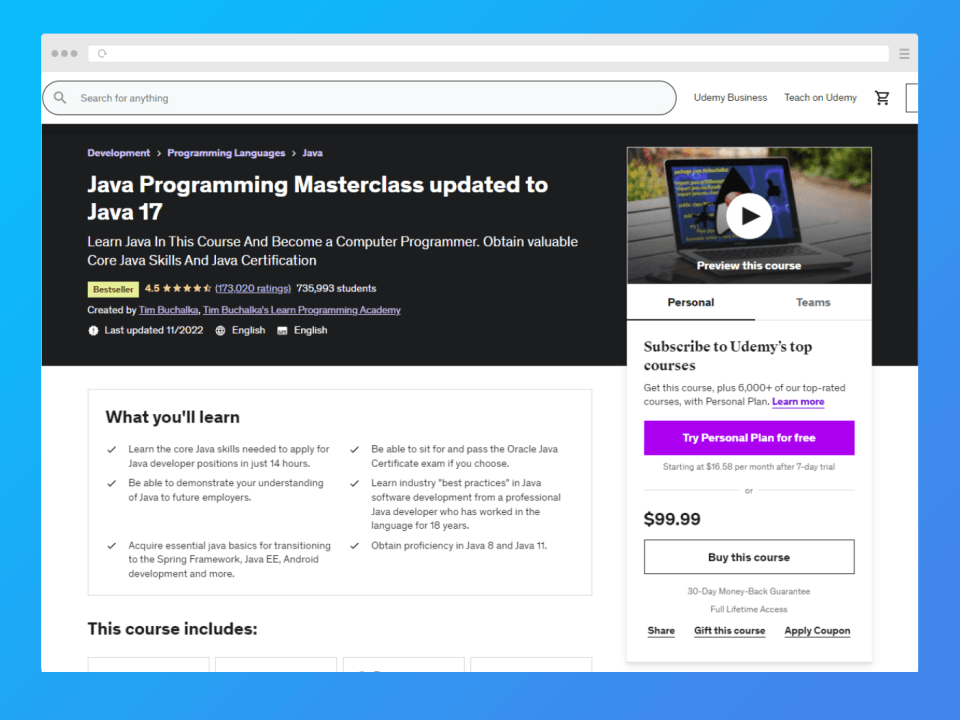Click the star rating icons

pyautogui.click(x=187, y=288)
